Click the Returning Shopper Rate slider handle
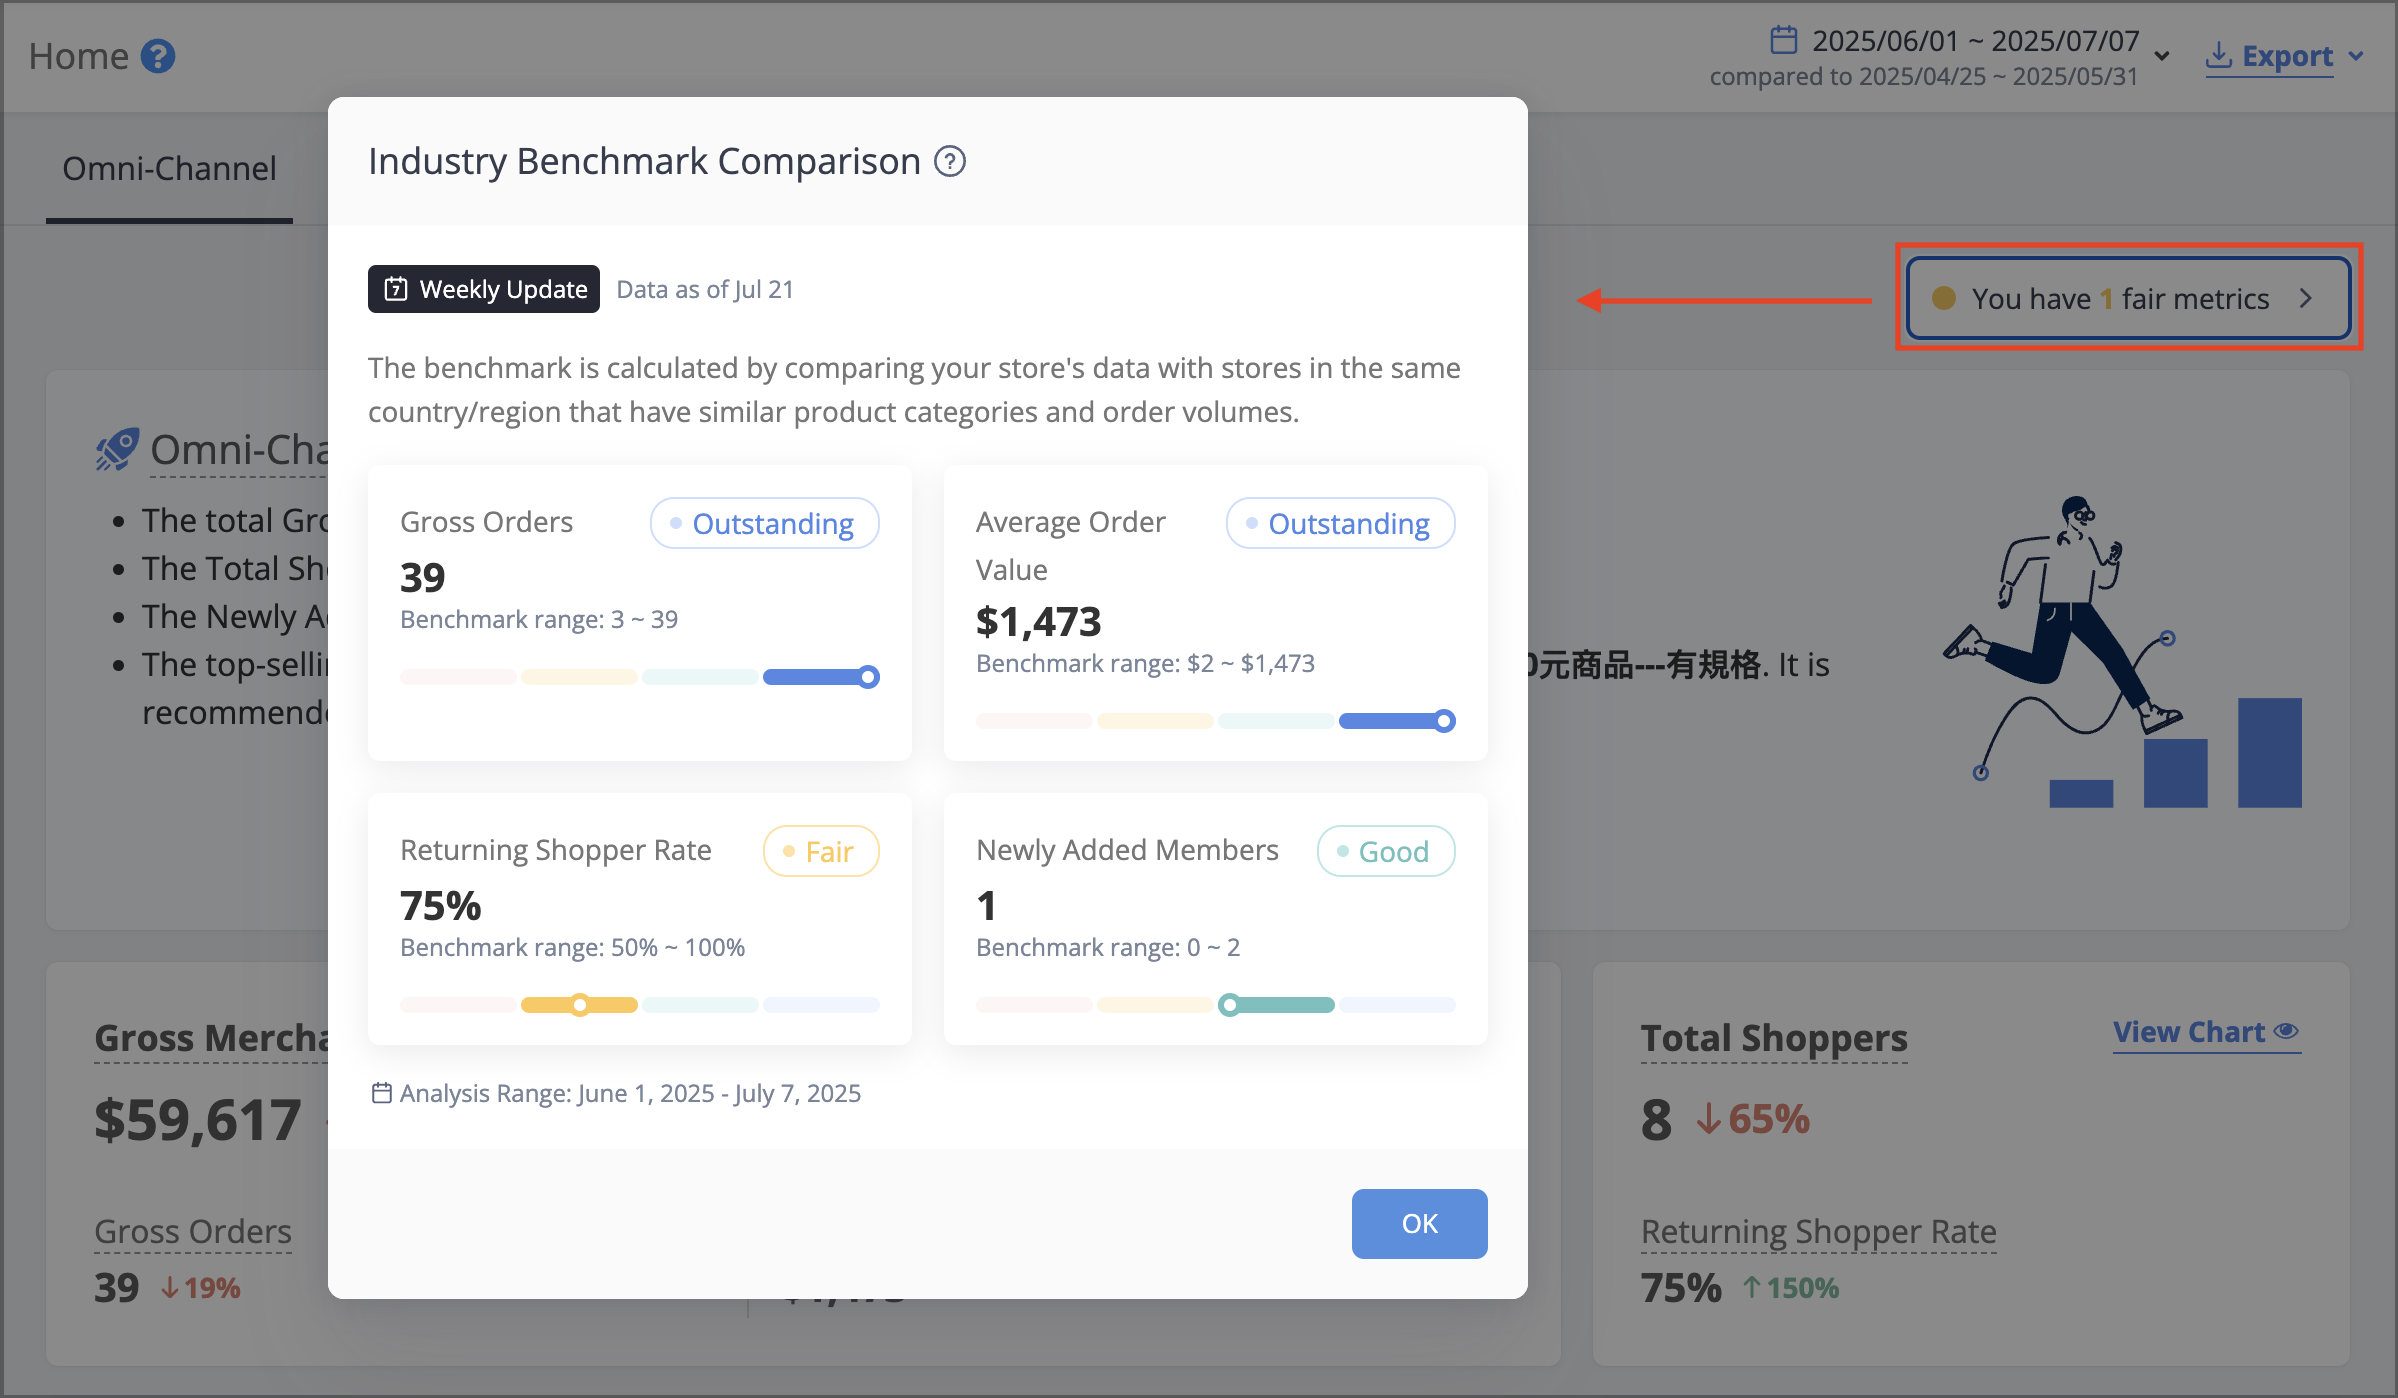 [x=580, y=1005]
